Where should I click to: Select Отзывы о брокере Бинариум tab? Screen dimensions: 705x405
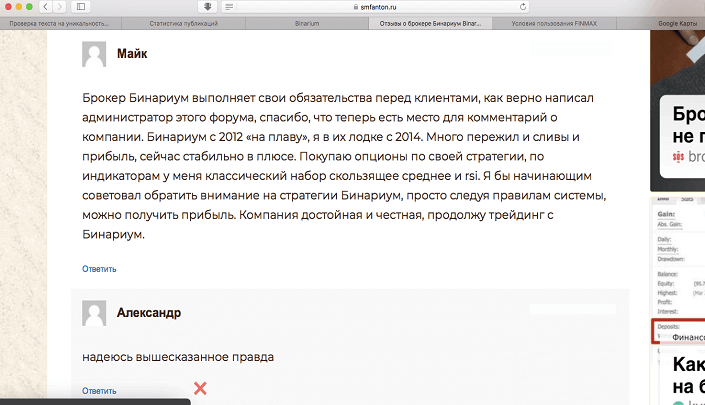(x=430, y=23)
